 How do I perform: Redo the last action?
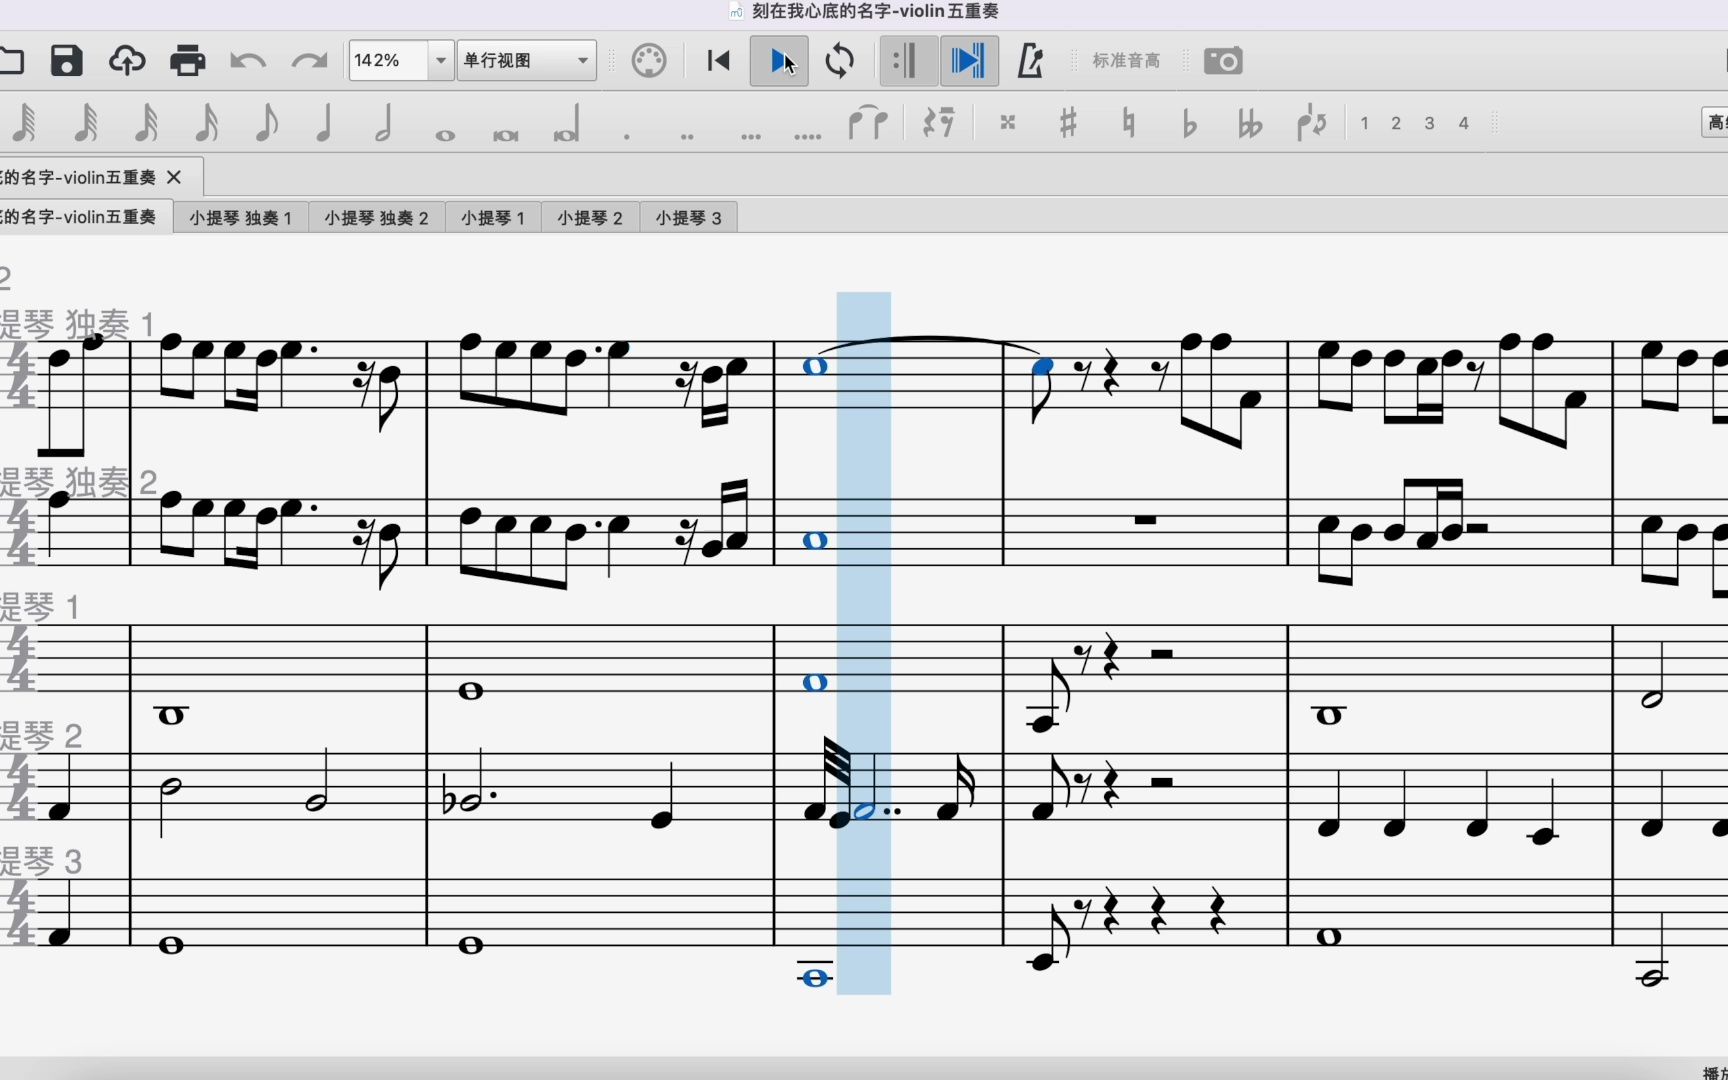[309, 61]
